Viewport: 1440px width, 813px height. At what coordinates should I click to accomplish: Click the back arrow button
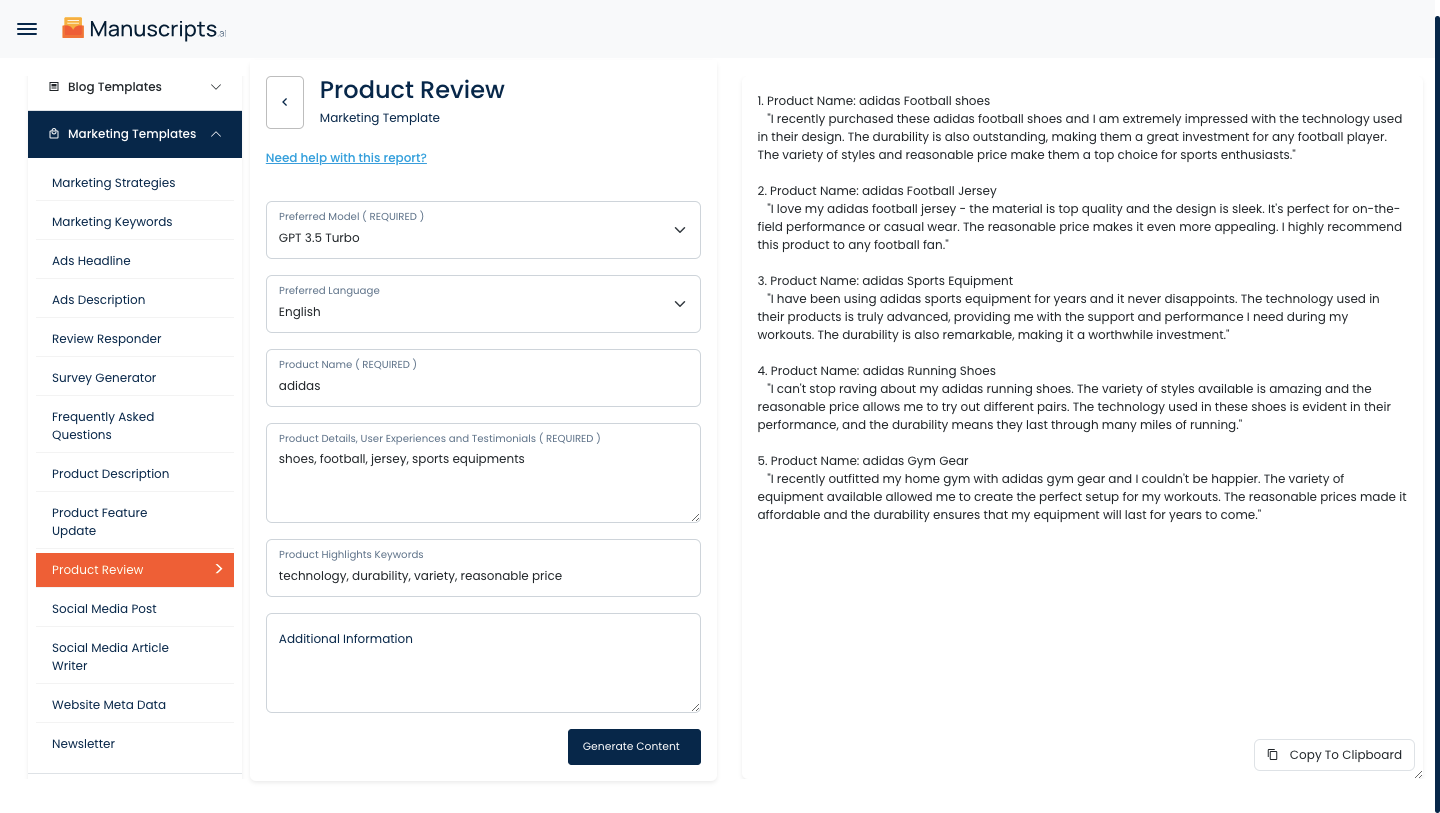(285, 102)
